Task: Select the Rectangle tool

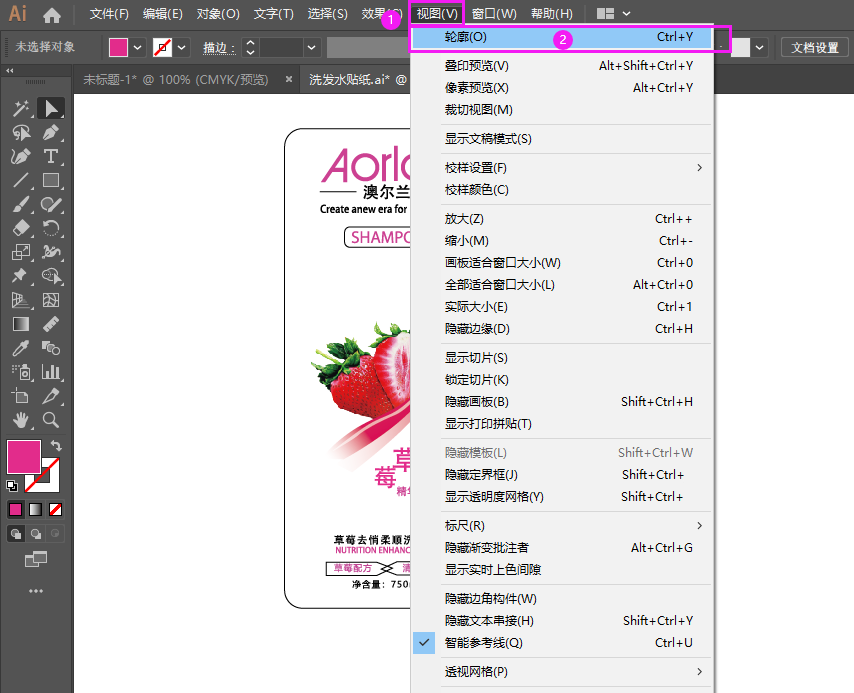Action: pos(52,179)
